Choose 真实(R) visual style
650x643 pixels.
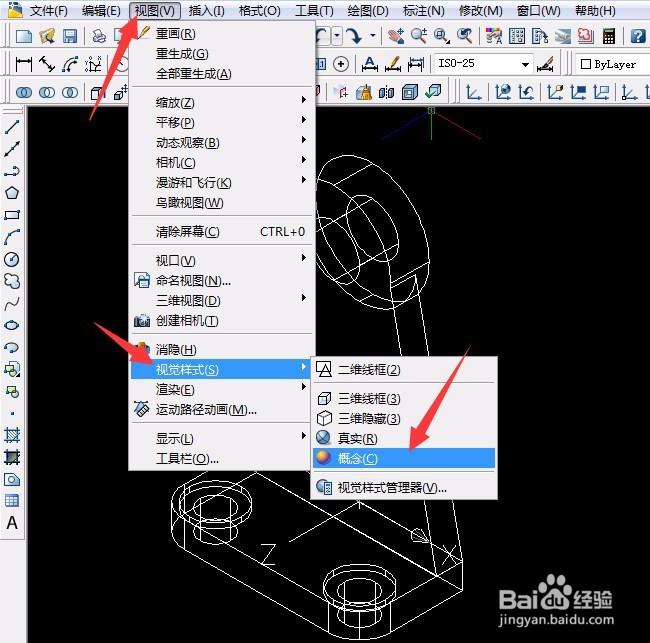404,438
